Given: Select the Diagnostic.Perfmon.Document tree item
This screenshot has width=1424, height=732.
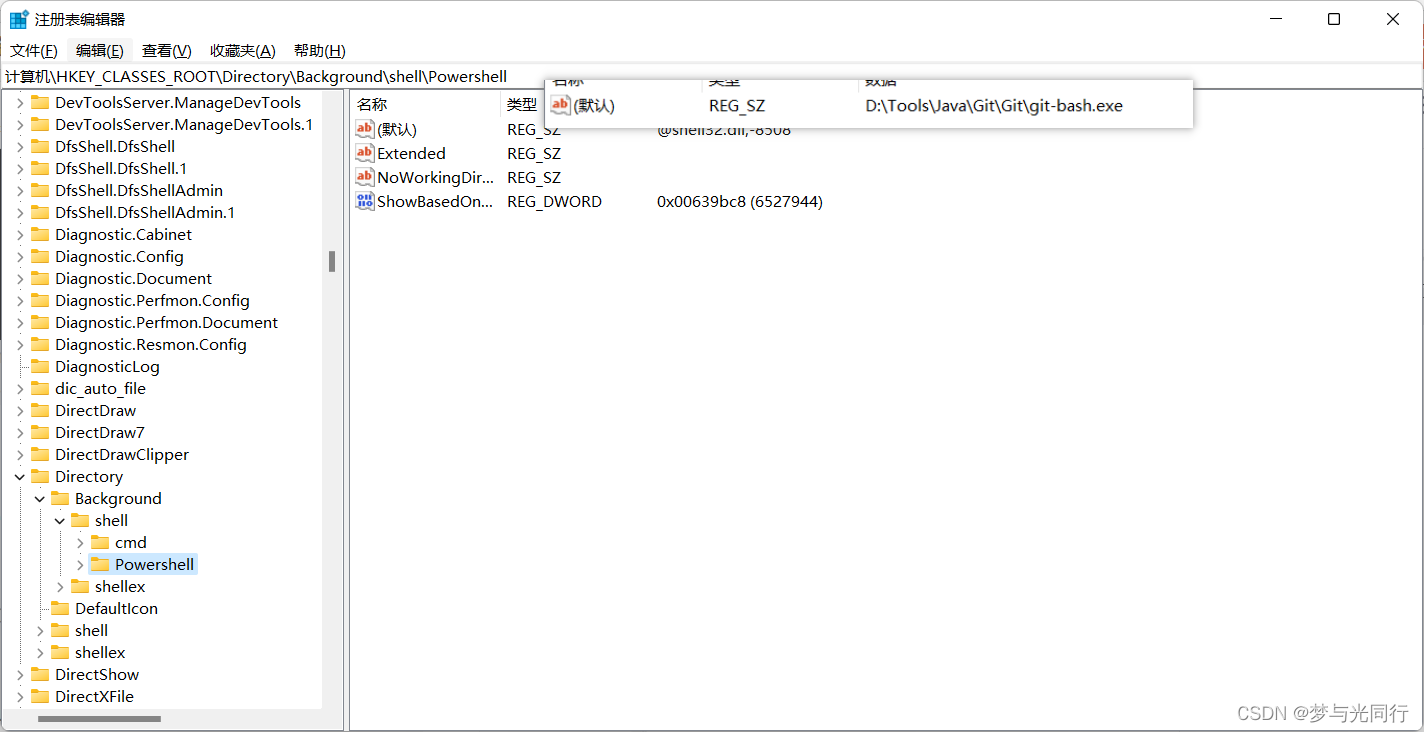Looking at the screenshot, I should (166, 323).
